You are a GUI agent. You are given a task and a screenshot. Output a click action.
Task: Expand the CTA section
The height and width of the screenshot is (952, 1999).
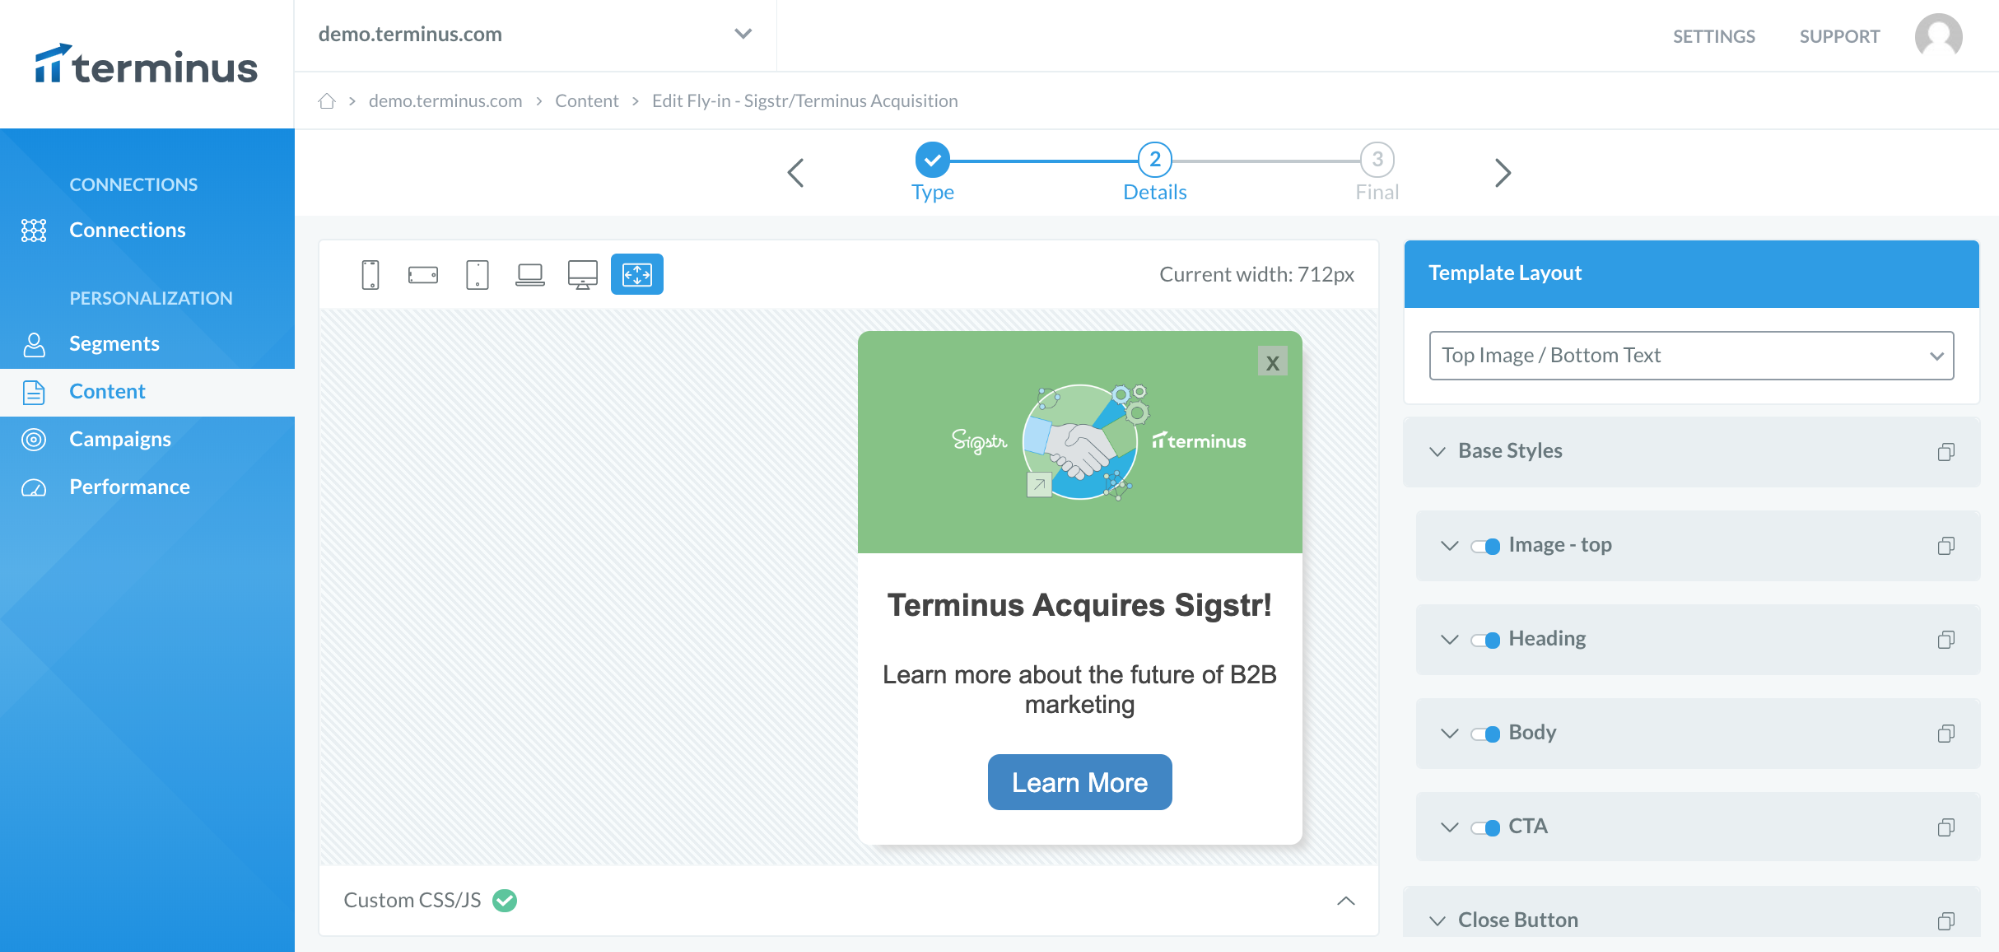point(1449,828)
